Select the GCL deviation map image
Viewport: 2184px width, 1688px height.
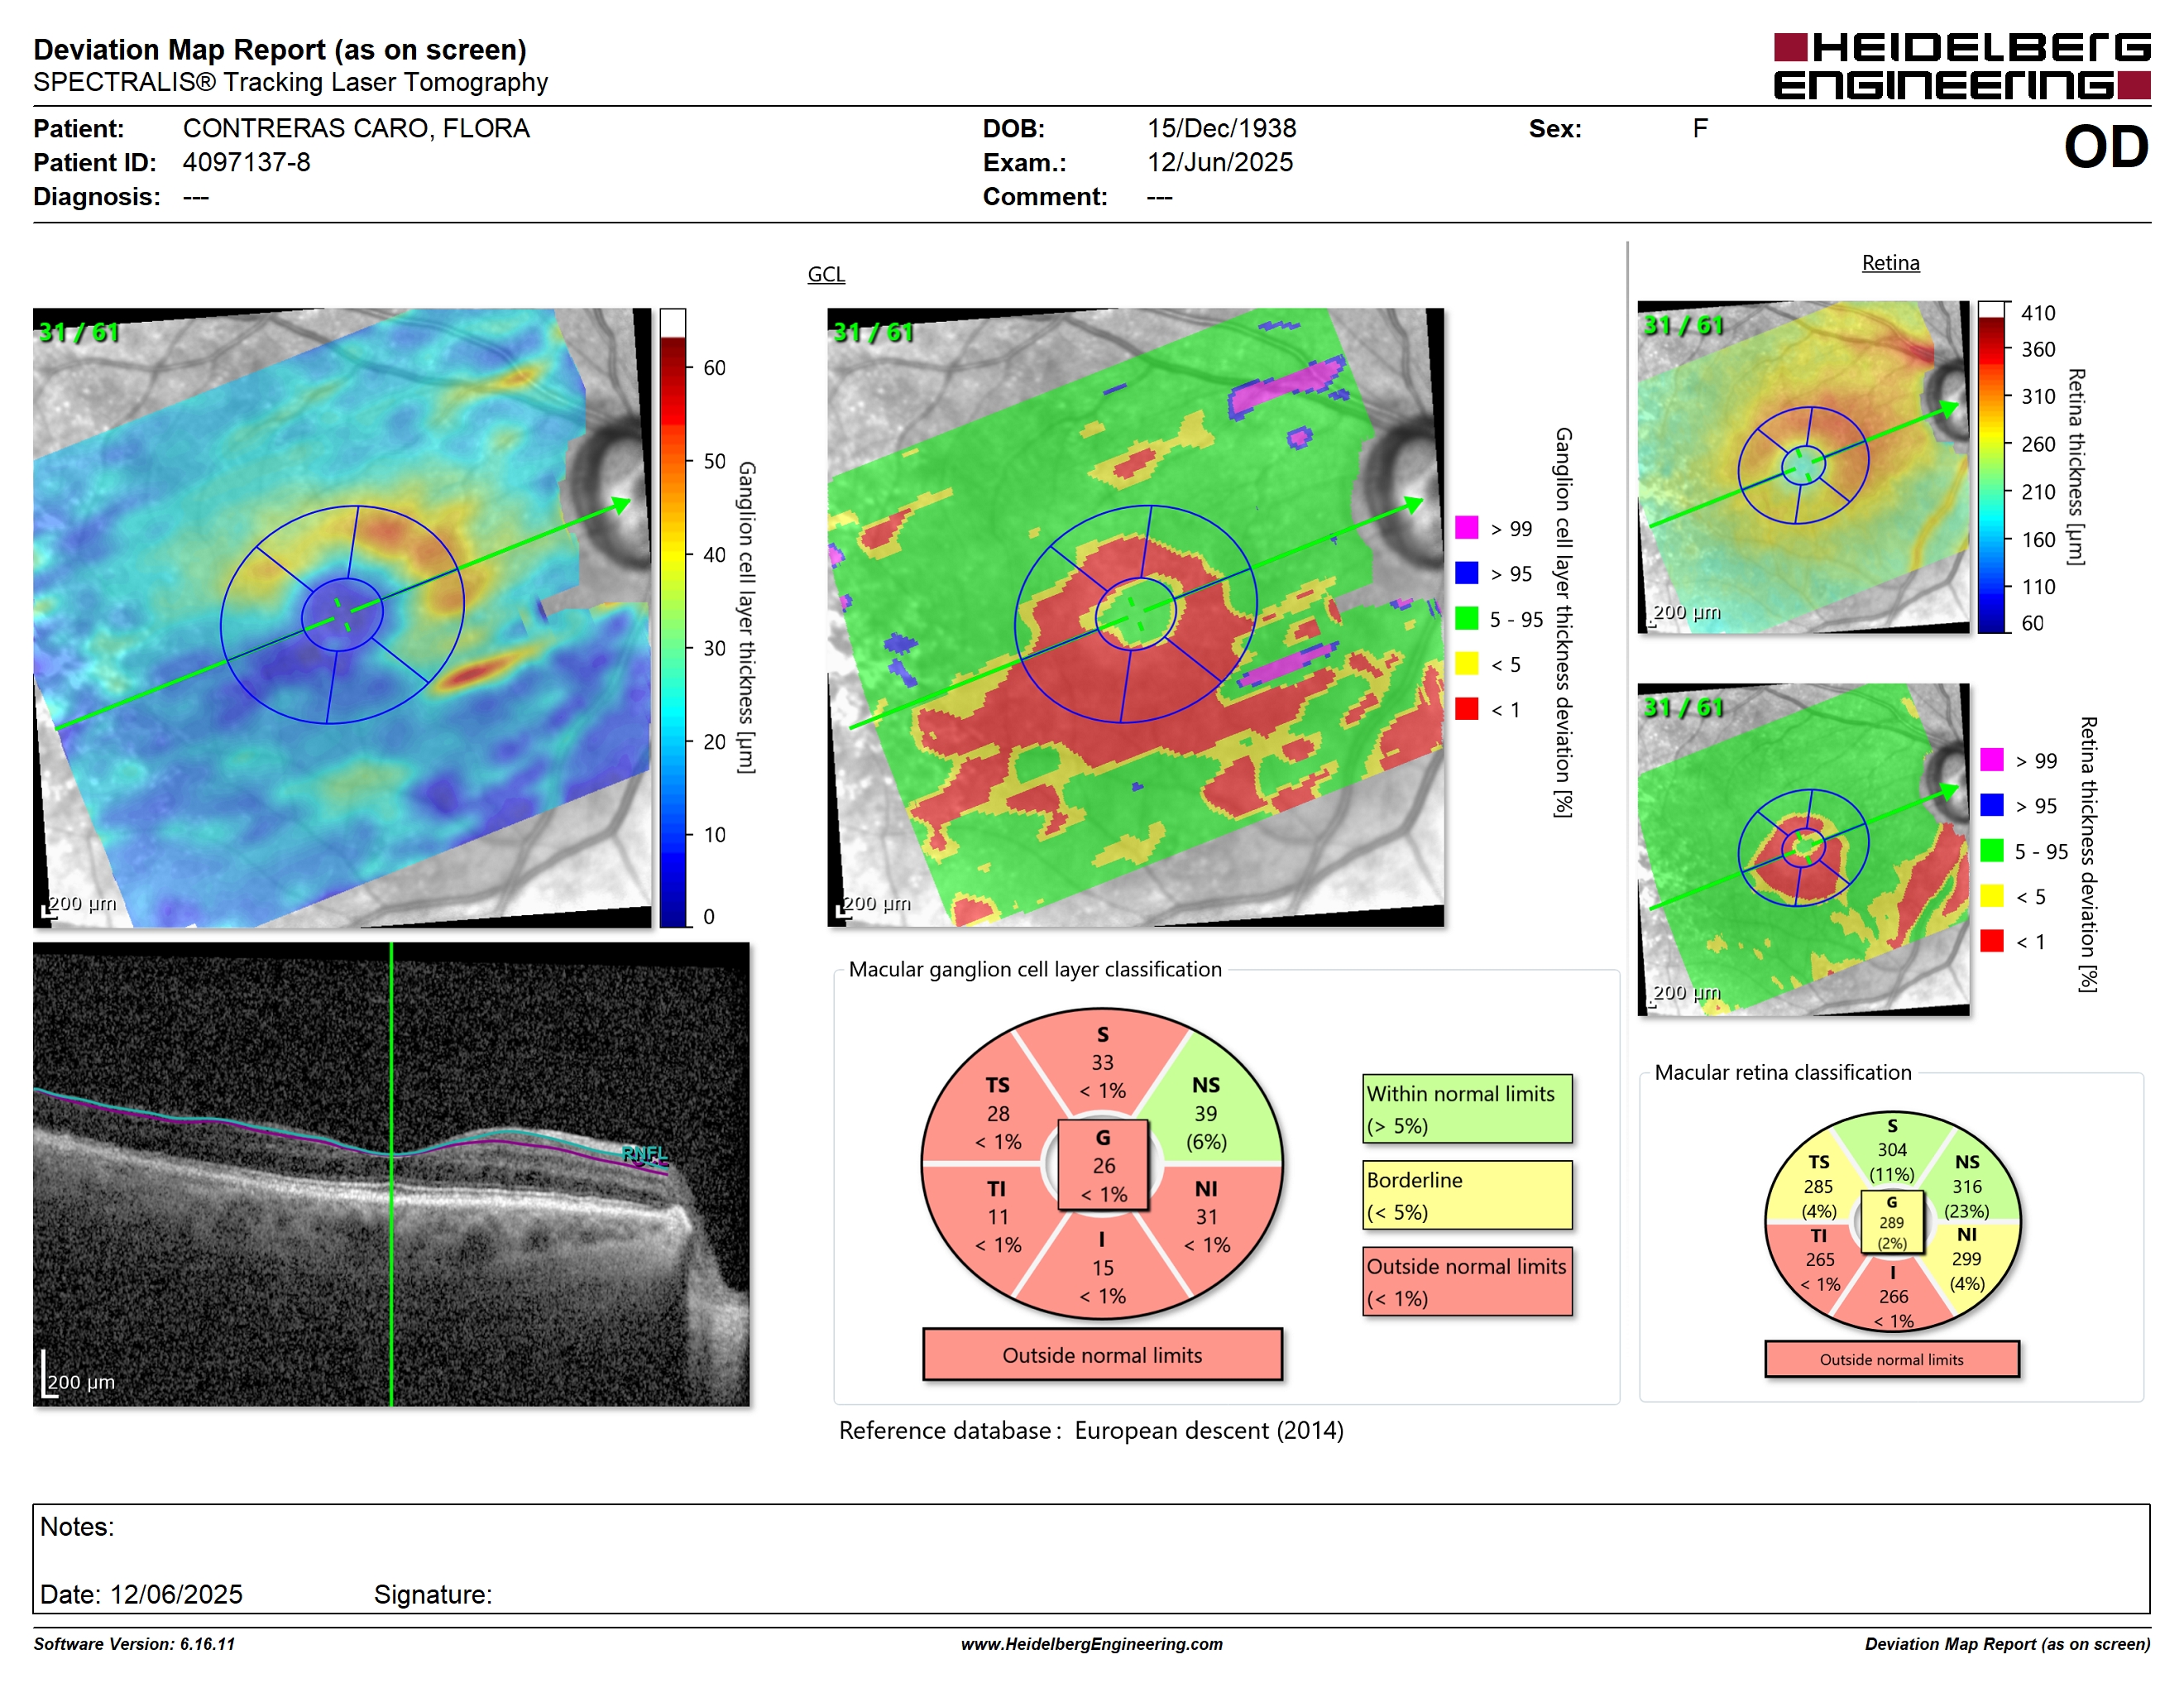1135,617
